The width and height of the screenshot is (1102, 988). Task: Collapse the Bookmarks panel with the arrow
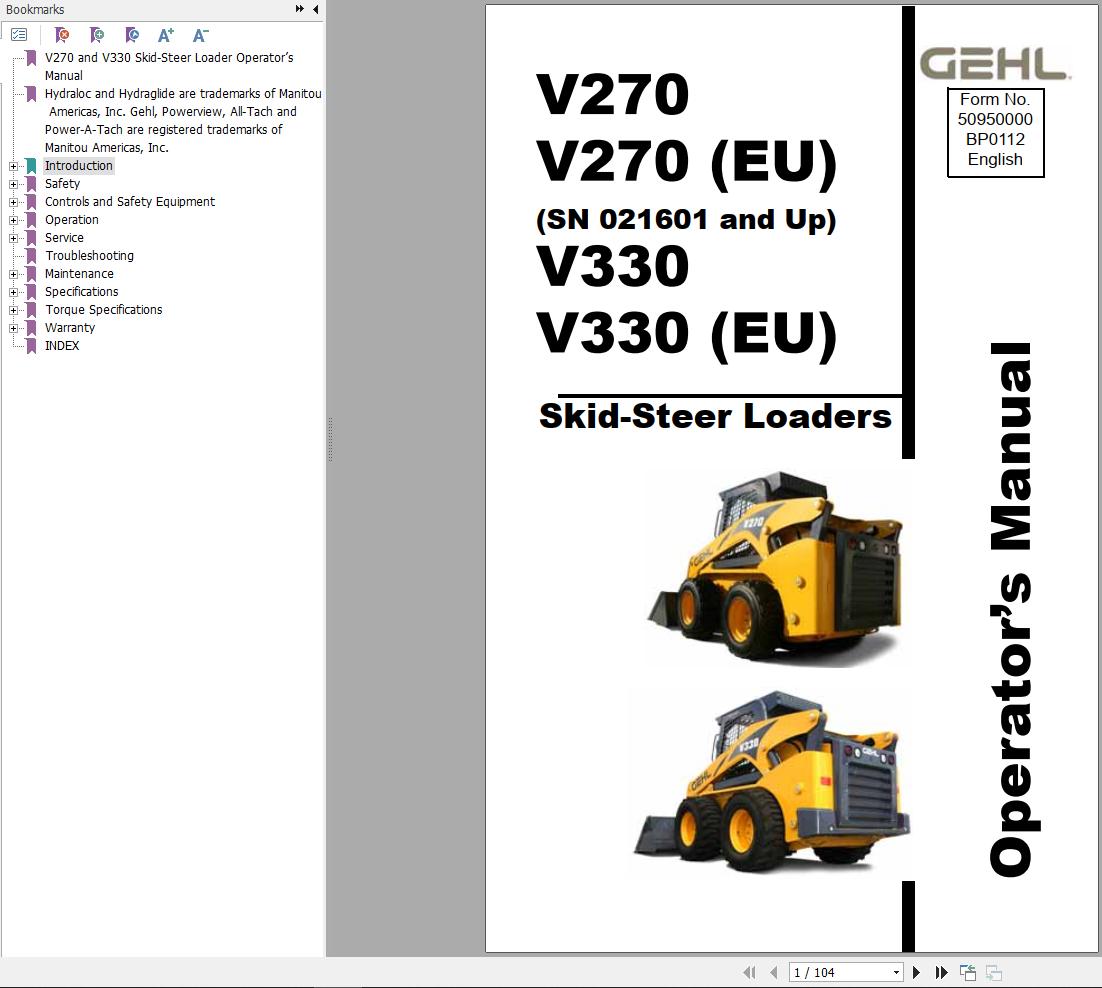pyautogui.click(x=315, y=9)
